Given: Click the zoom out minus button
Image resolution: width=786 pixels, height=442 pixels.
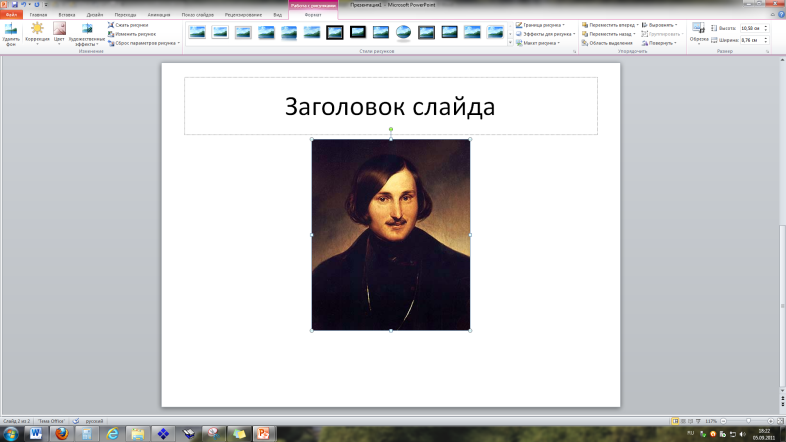Looking at the screenshot, I should pos(723,421).
